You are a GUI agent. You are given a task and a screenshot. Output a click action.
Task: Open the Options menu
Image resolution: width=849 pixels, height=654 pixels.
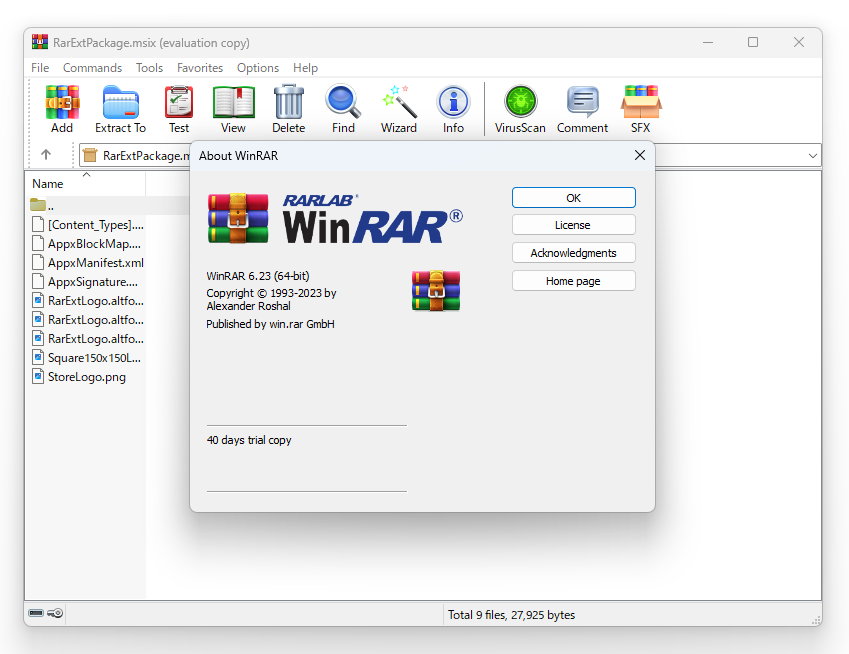click(x=258, y=67)
